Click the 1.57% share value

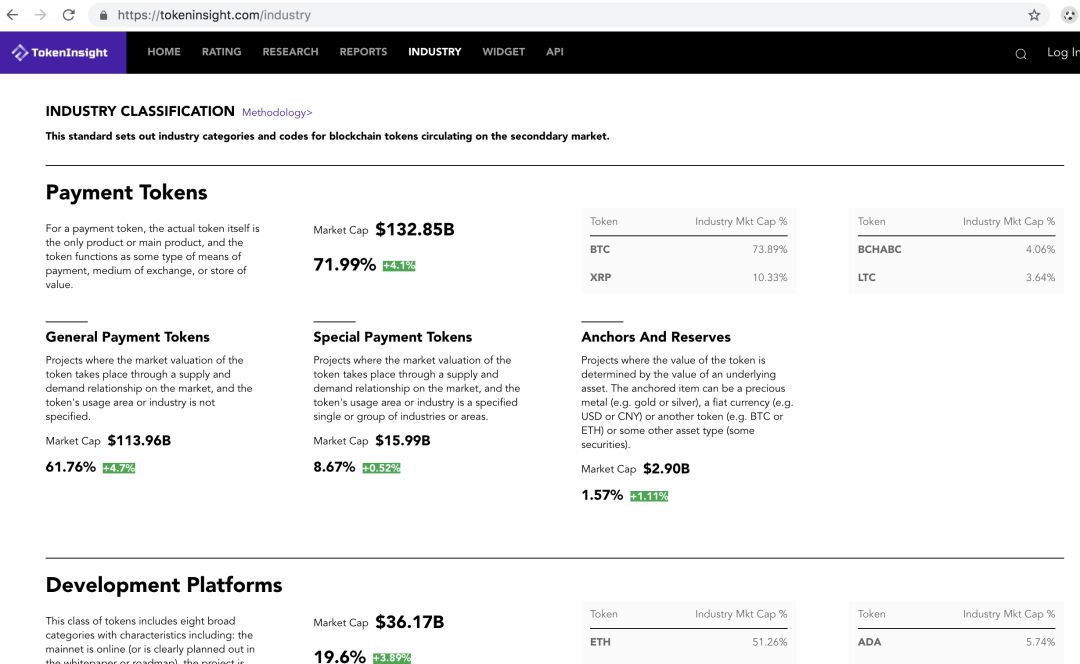602,495
